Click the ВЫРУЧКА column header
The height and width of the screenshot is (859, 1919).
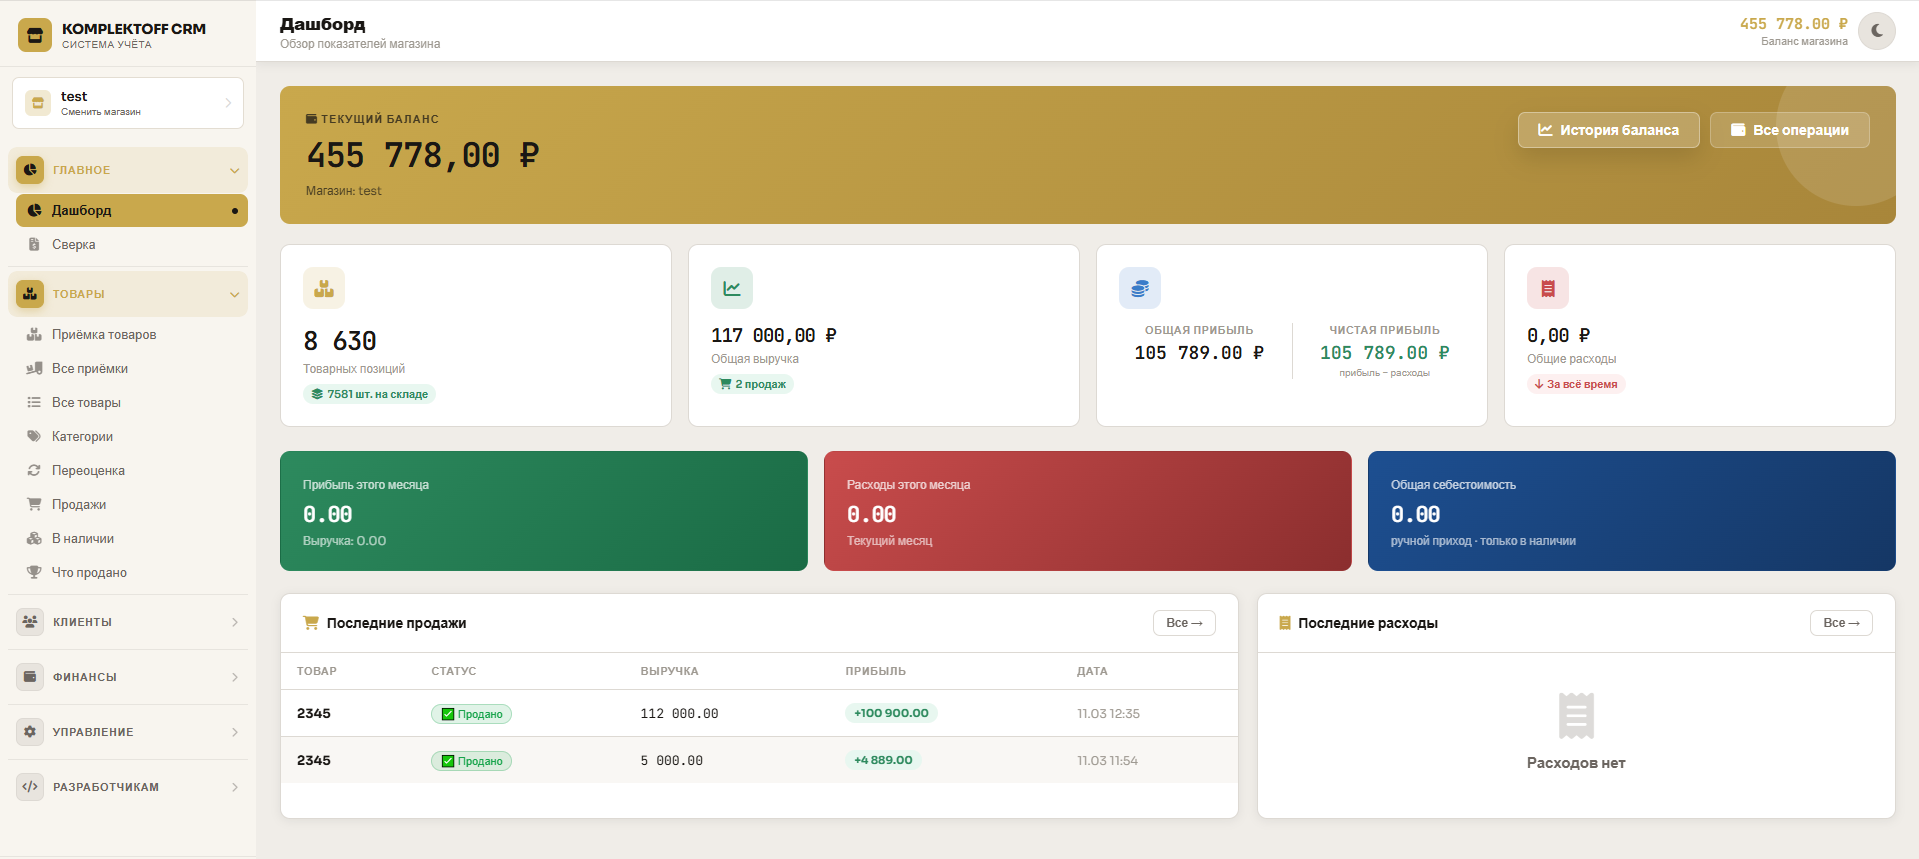[669, 671]
